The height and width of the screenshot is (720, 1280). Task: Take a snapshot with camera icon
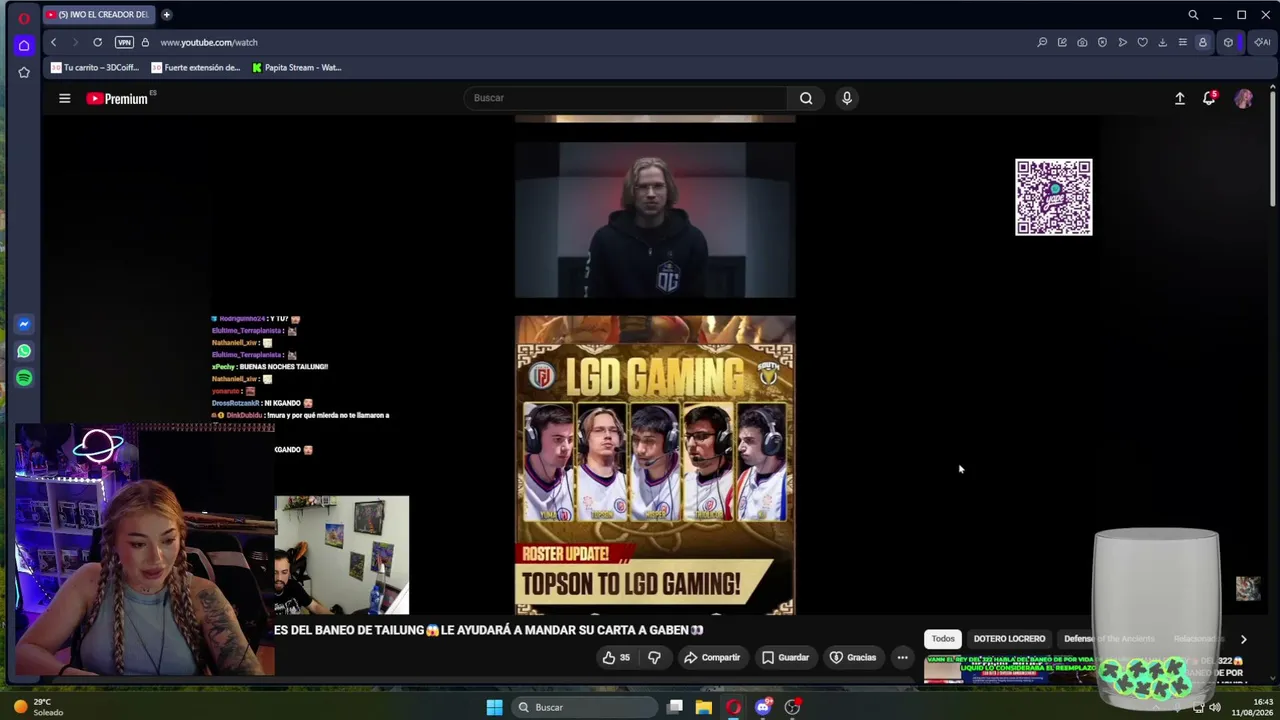(1082, 42)
